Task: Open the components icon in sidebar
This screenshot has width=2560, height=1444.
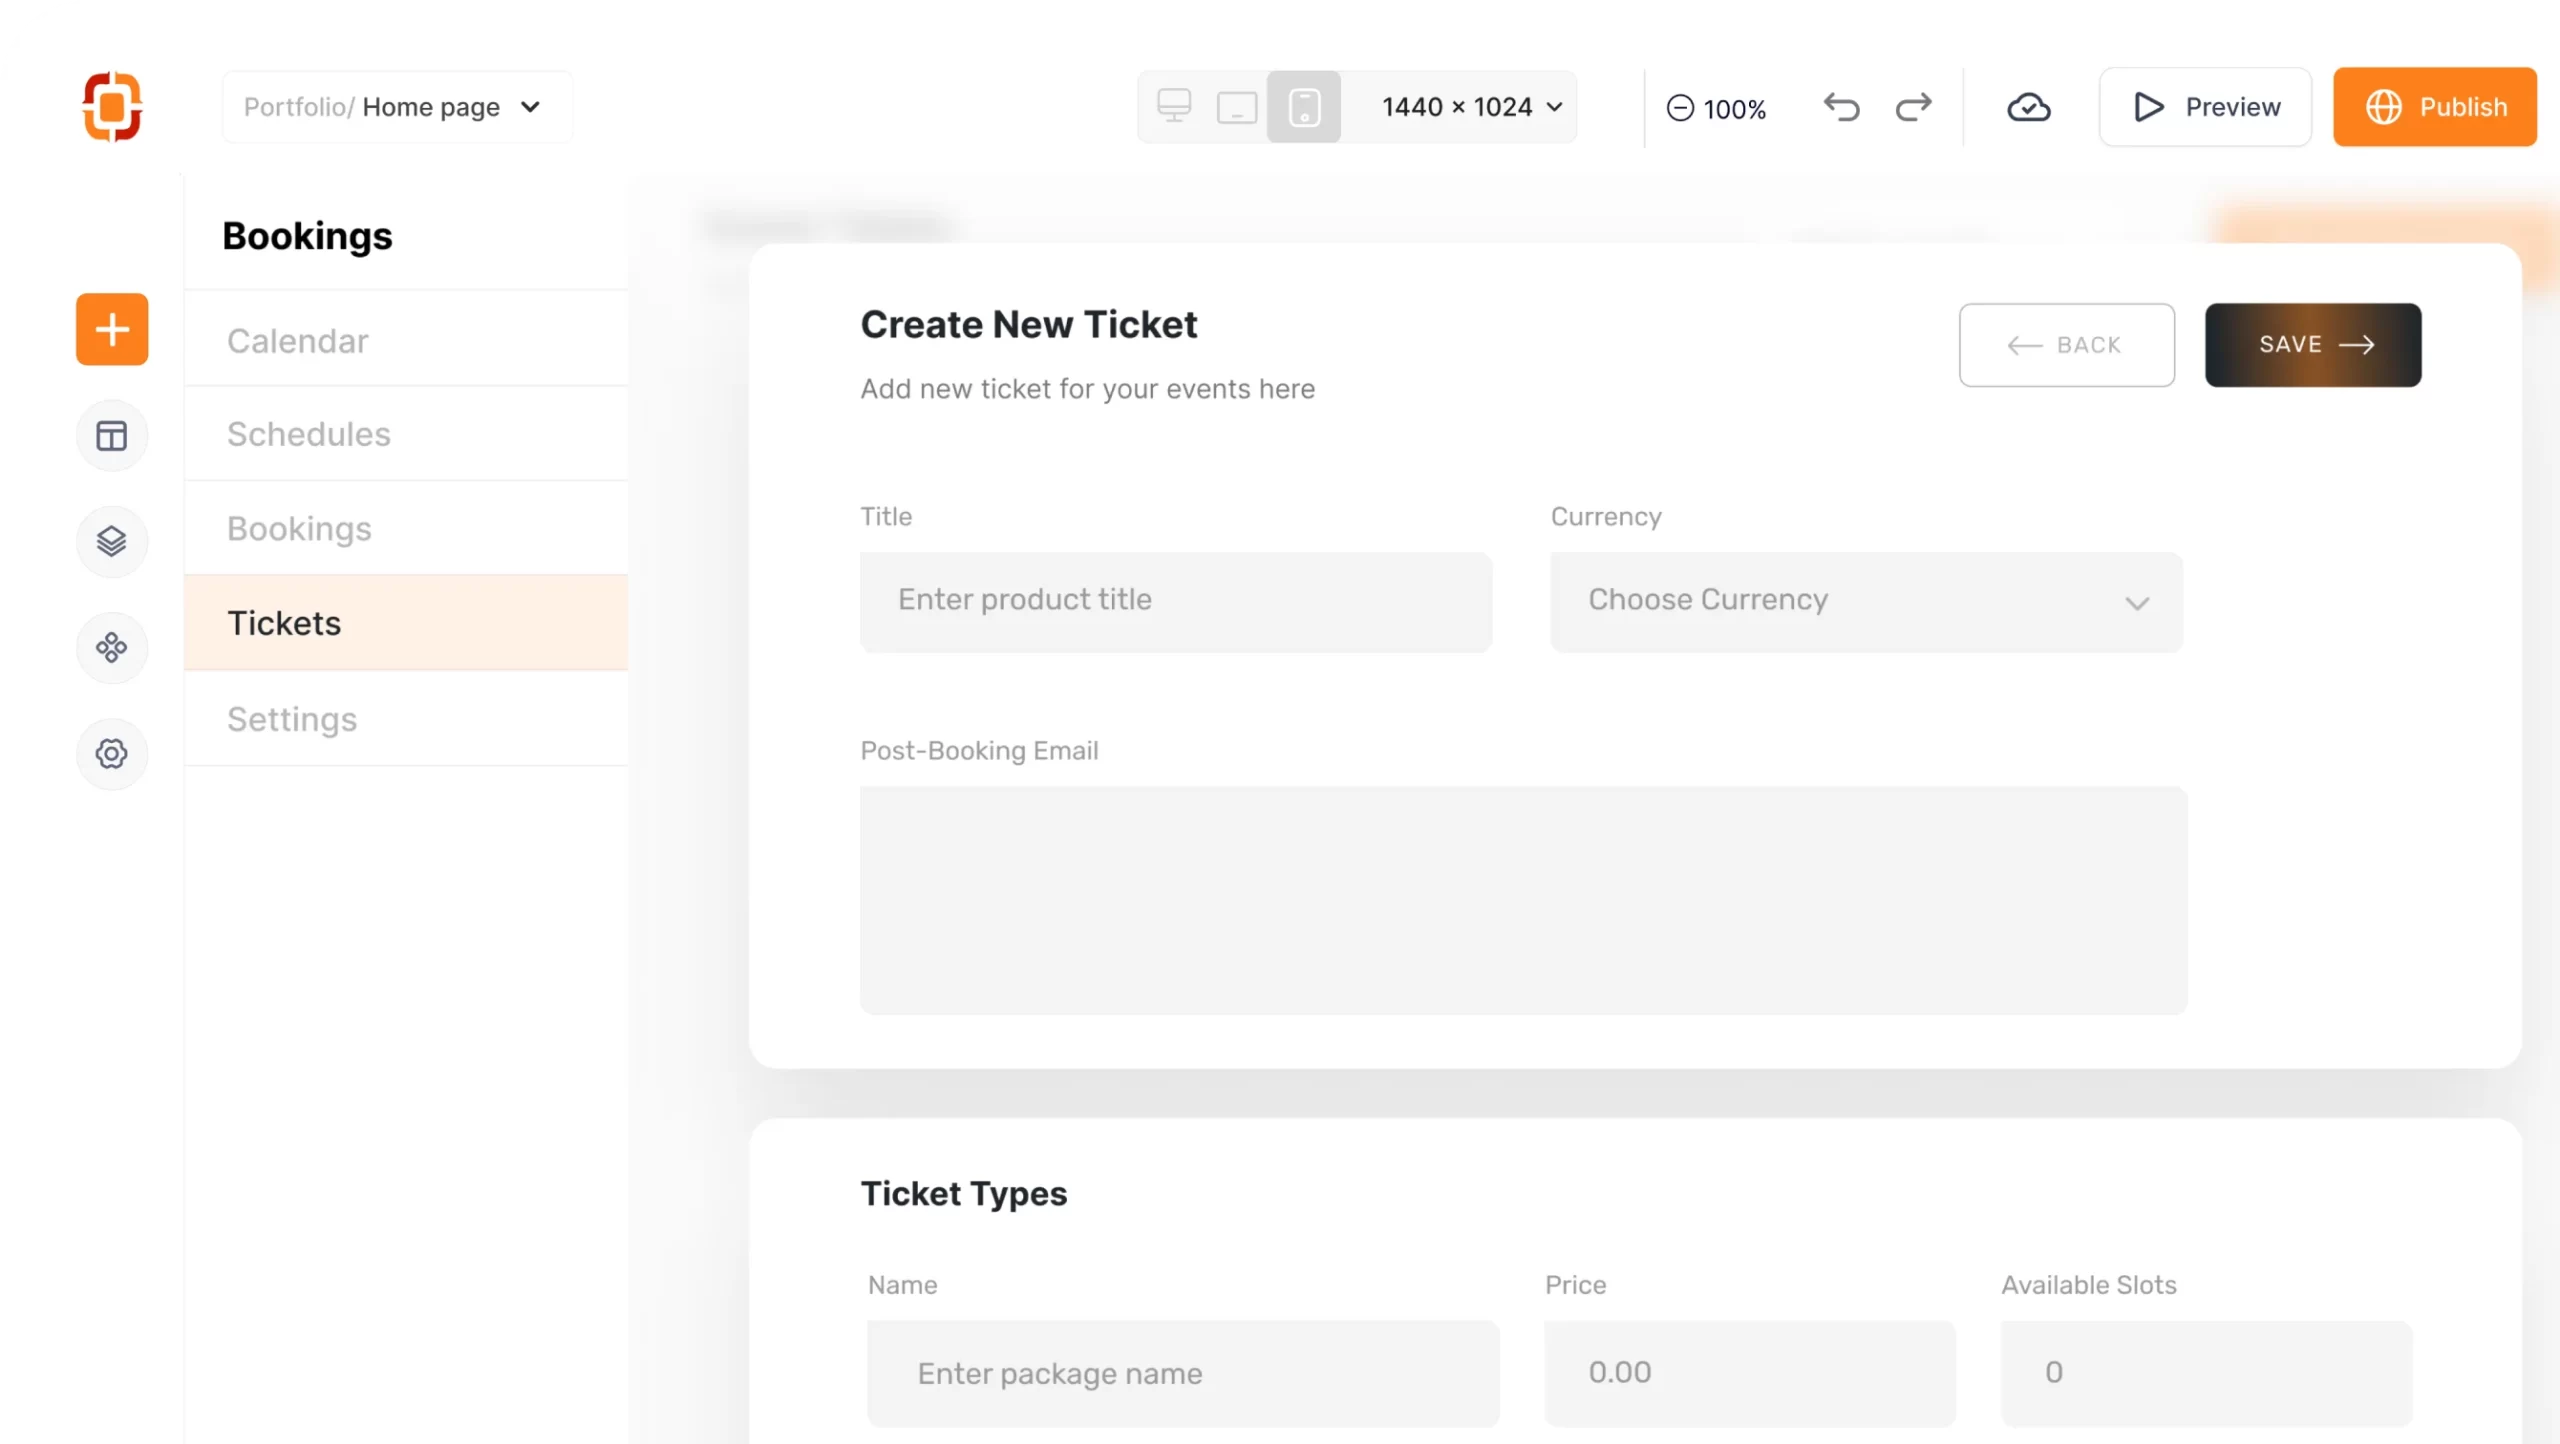Action: click(112, 648)
